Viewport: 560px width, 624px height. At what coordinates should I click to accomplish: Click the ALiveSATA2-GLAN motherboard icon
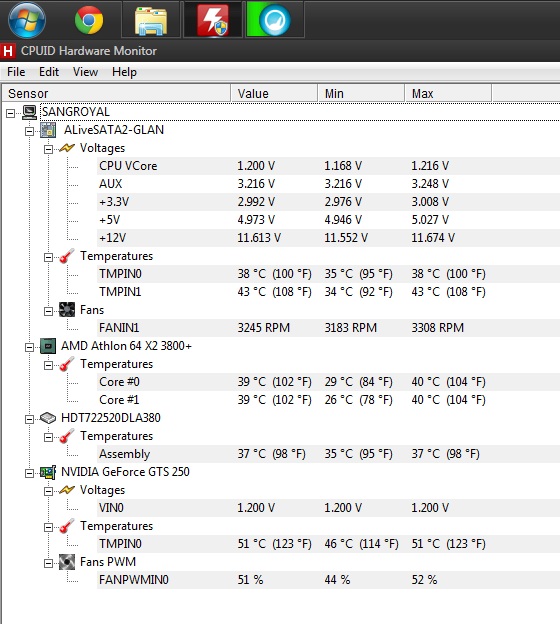tap(48, 130)
